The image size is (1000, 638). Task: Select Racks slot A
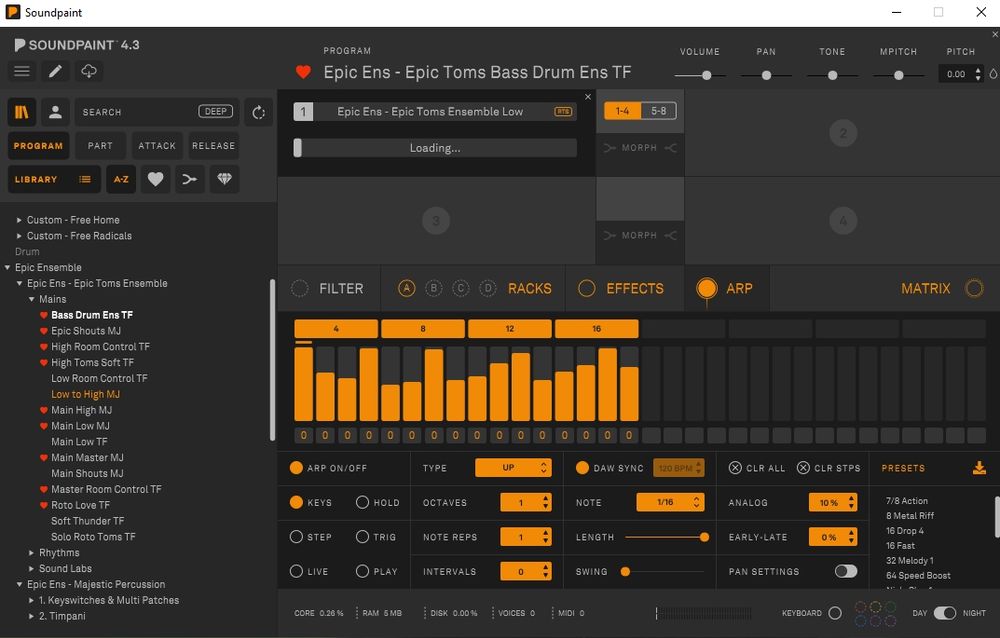point(406,288)
